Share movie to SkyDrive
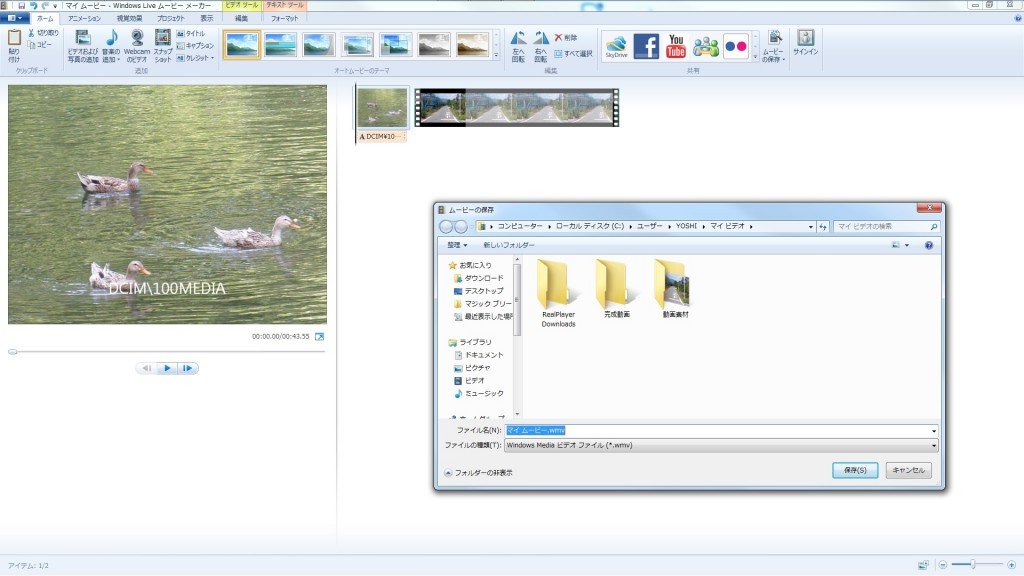 point(616,46)
